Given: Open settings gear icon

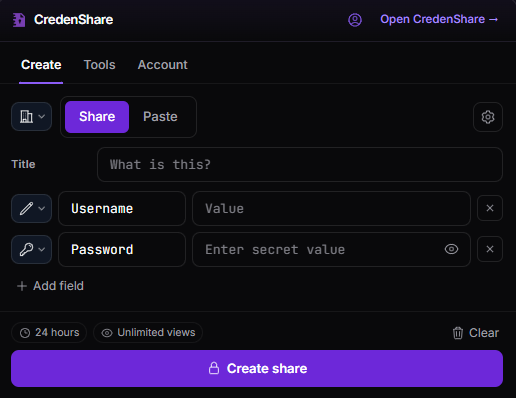Looking at the screenshot, I should (488, 117).
